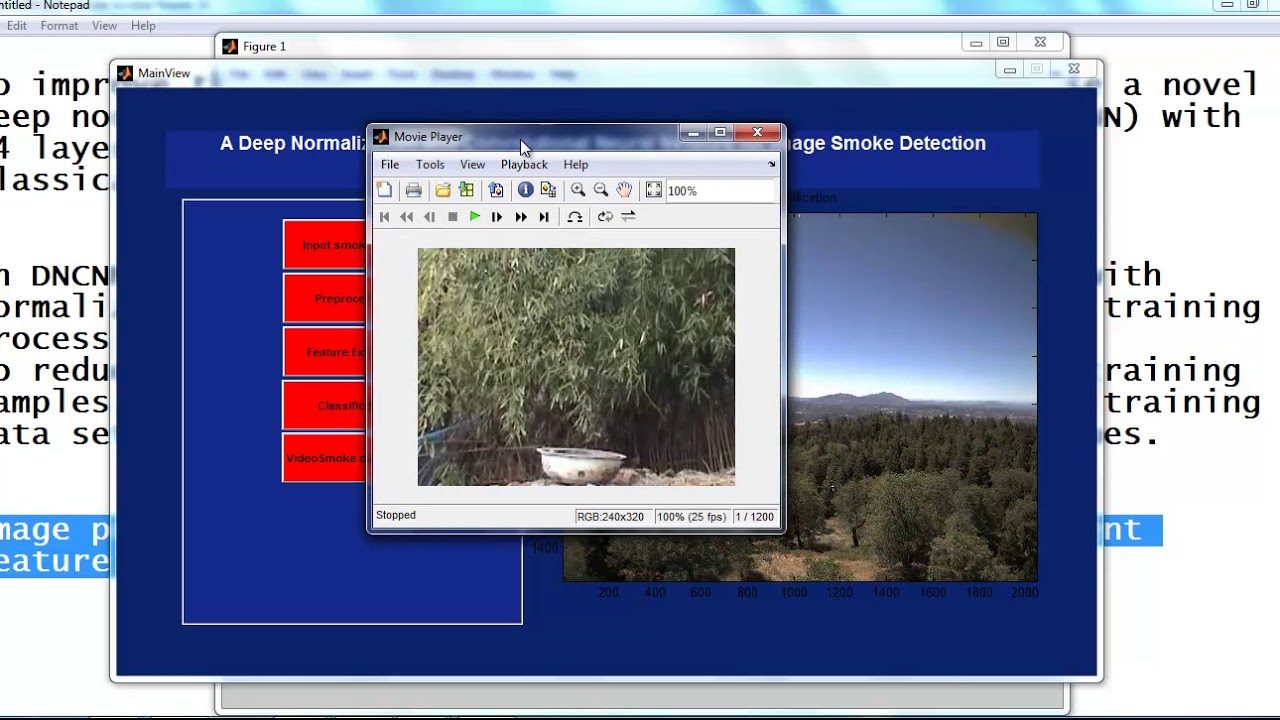The height and width of the screenshot is (720, 1280).
Task: Click the Pixel Region tool icon
Action: 548,190
